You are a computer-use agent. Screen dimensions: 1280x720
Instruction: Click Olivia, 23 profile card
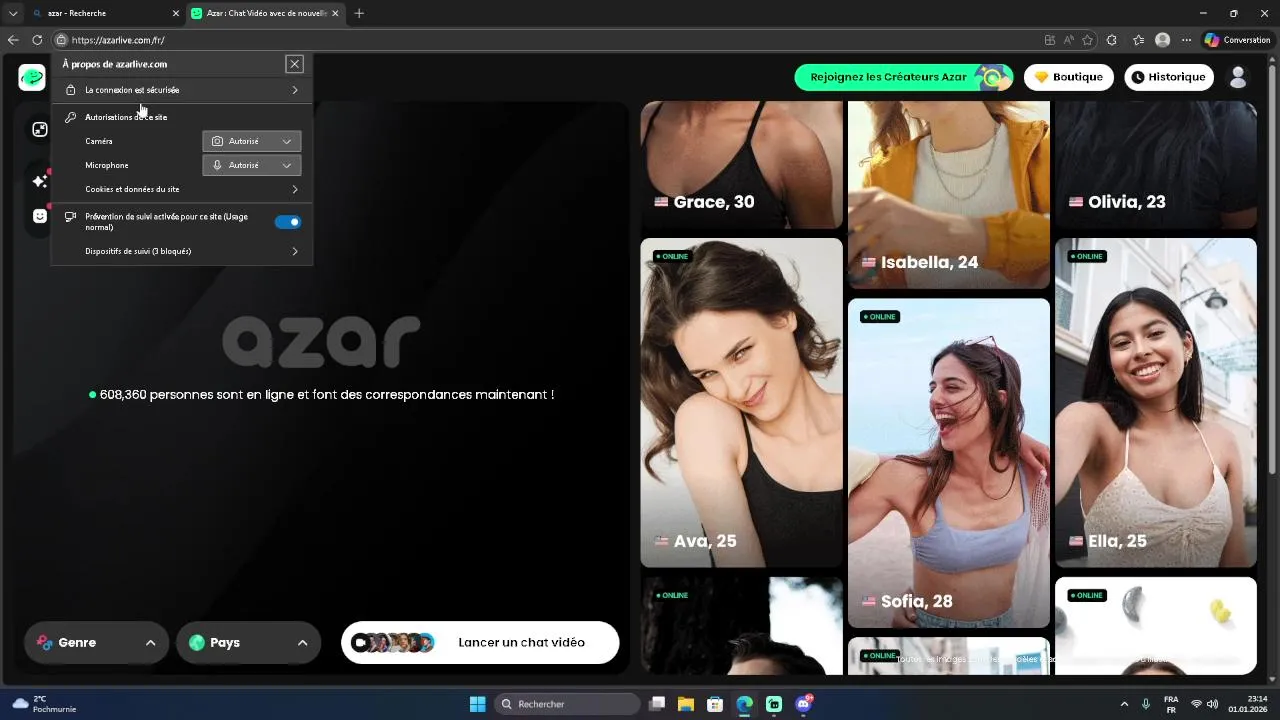pyautogui.click(x=1155, y=164)
